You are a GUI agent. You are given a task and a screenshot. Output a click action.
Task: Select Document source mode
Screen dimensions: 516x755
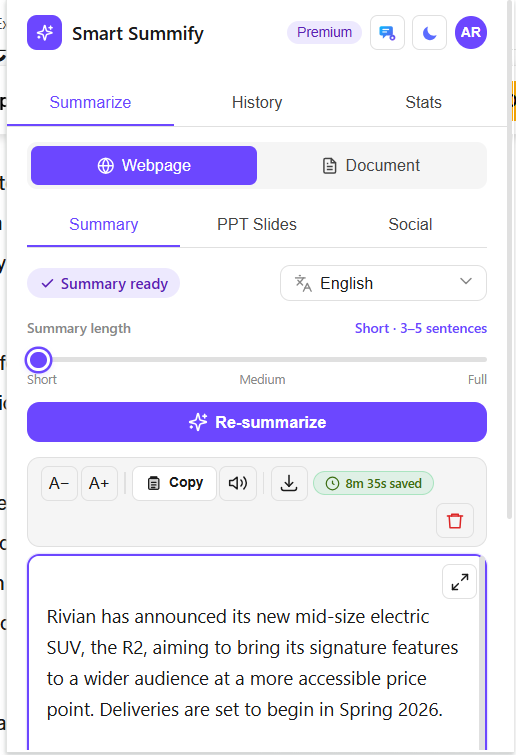click(x=371, y=166)
